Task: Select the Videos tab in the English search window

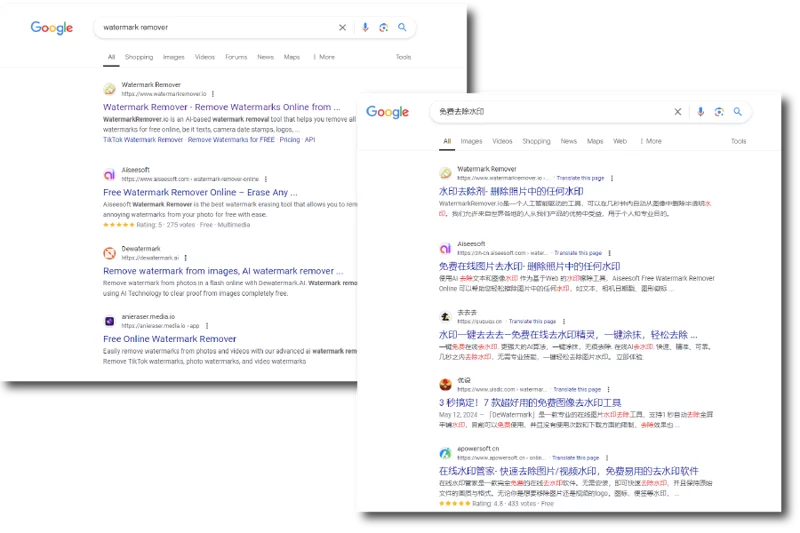Action: (x=205, y=57)
